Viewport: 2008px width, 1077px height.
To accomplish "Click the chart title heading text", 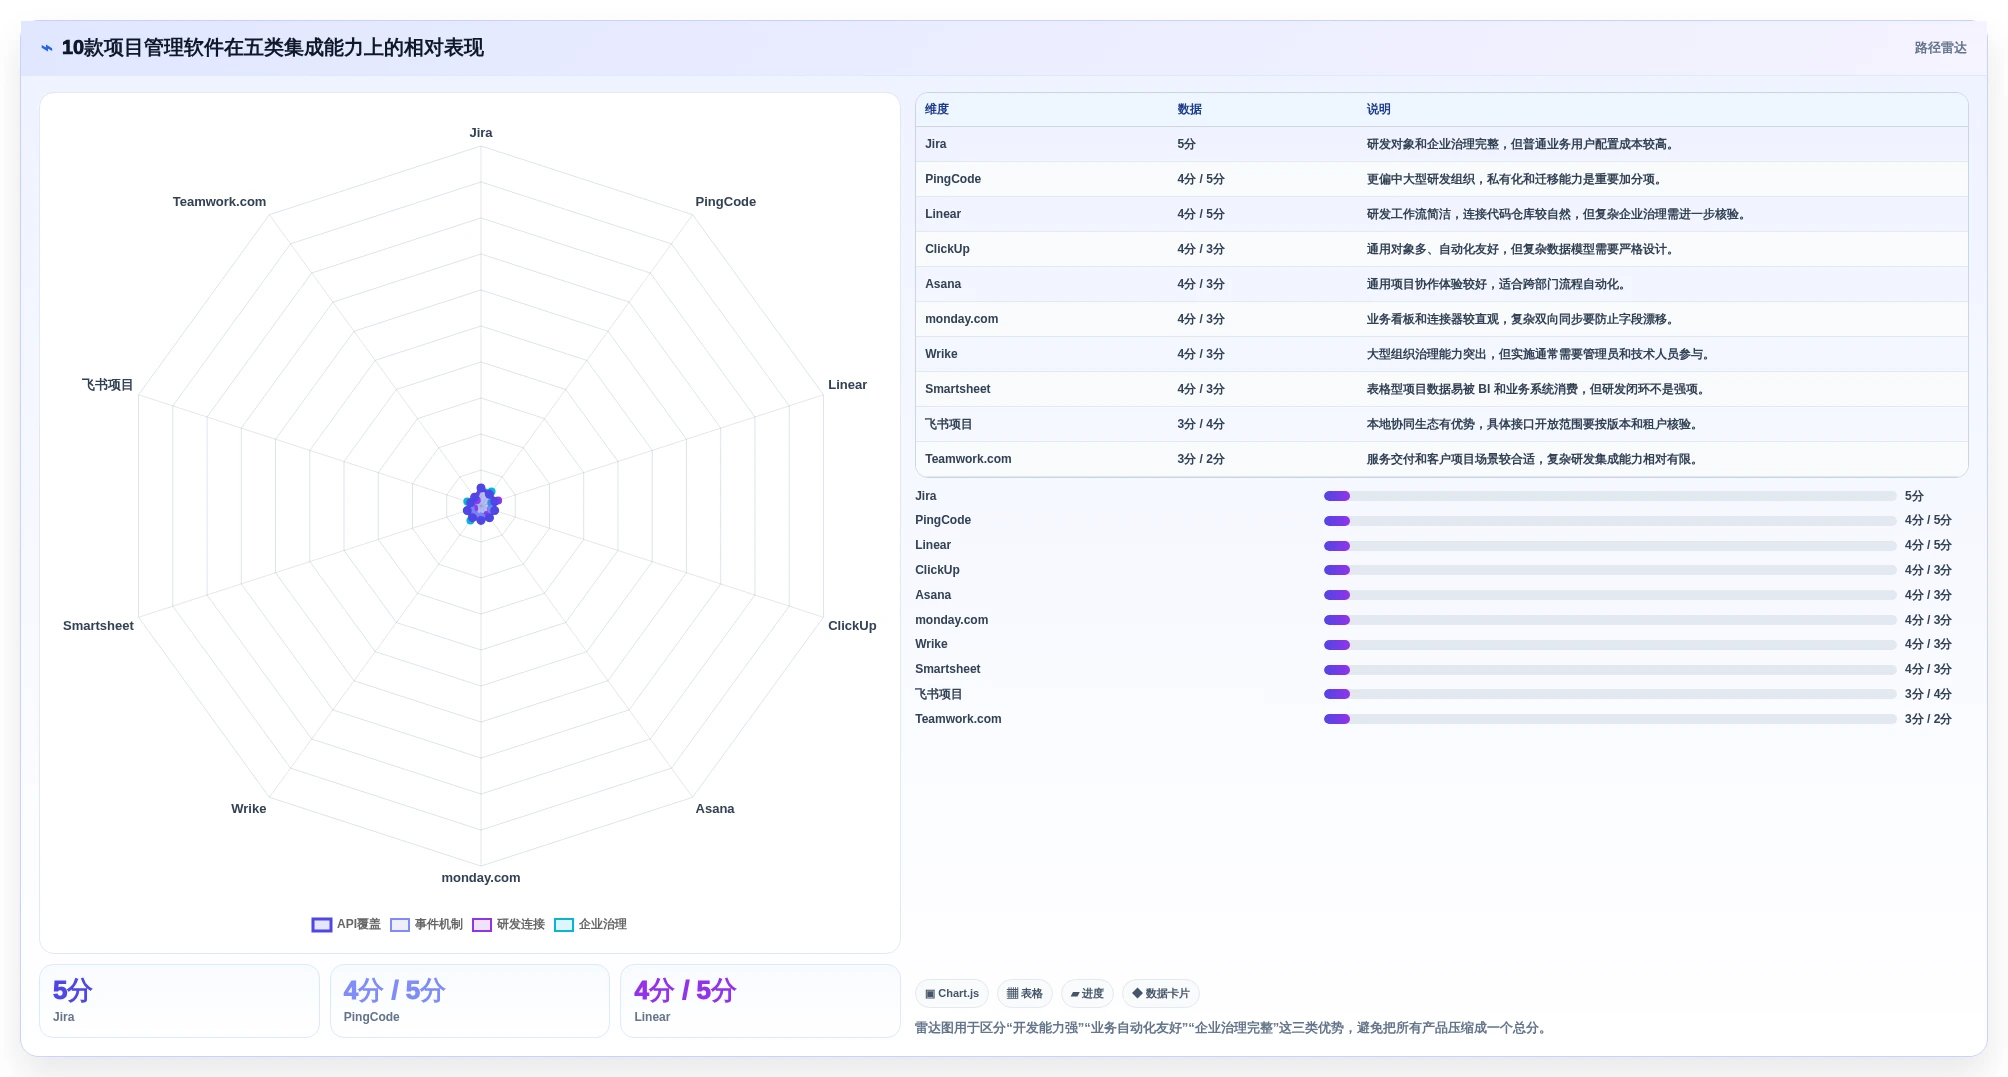I will (x=272, y=48).
